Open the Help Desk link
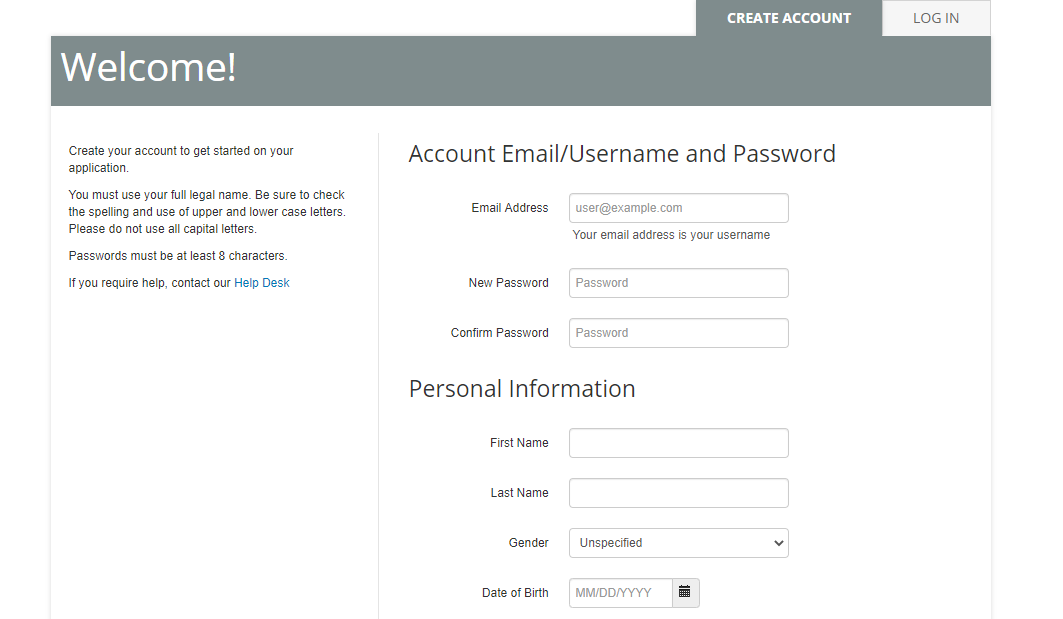 261,283
